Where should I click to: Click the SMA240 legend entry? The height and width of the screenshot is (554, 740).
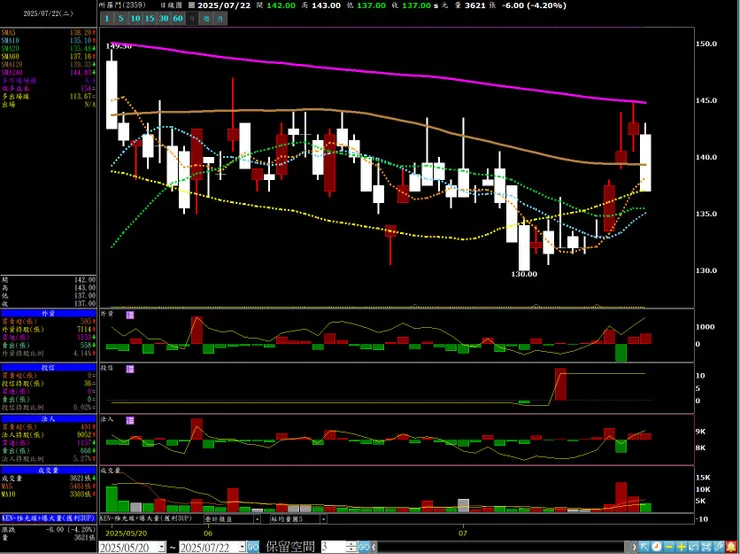[x=48, y=72]
